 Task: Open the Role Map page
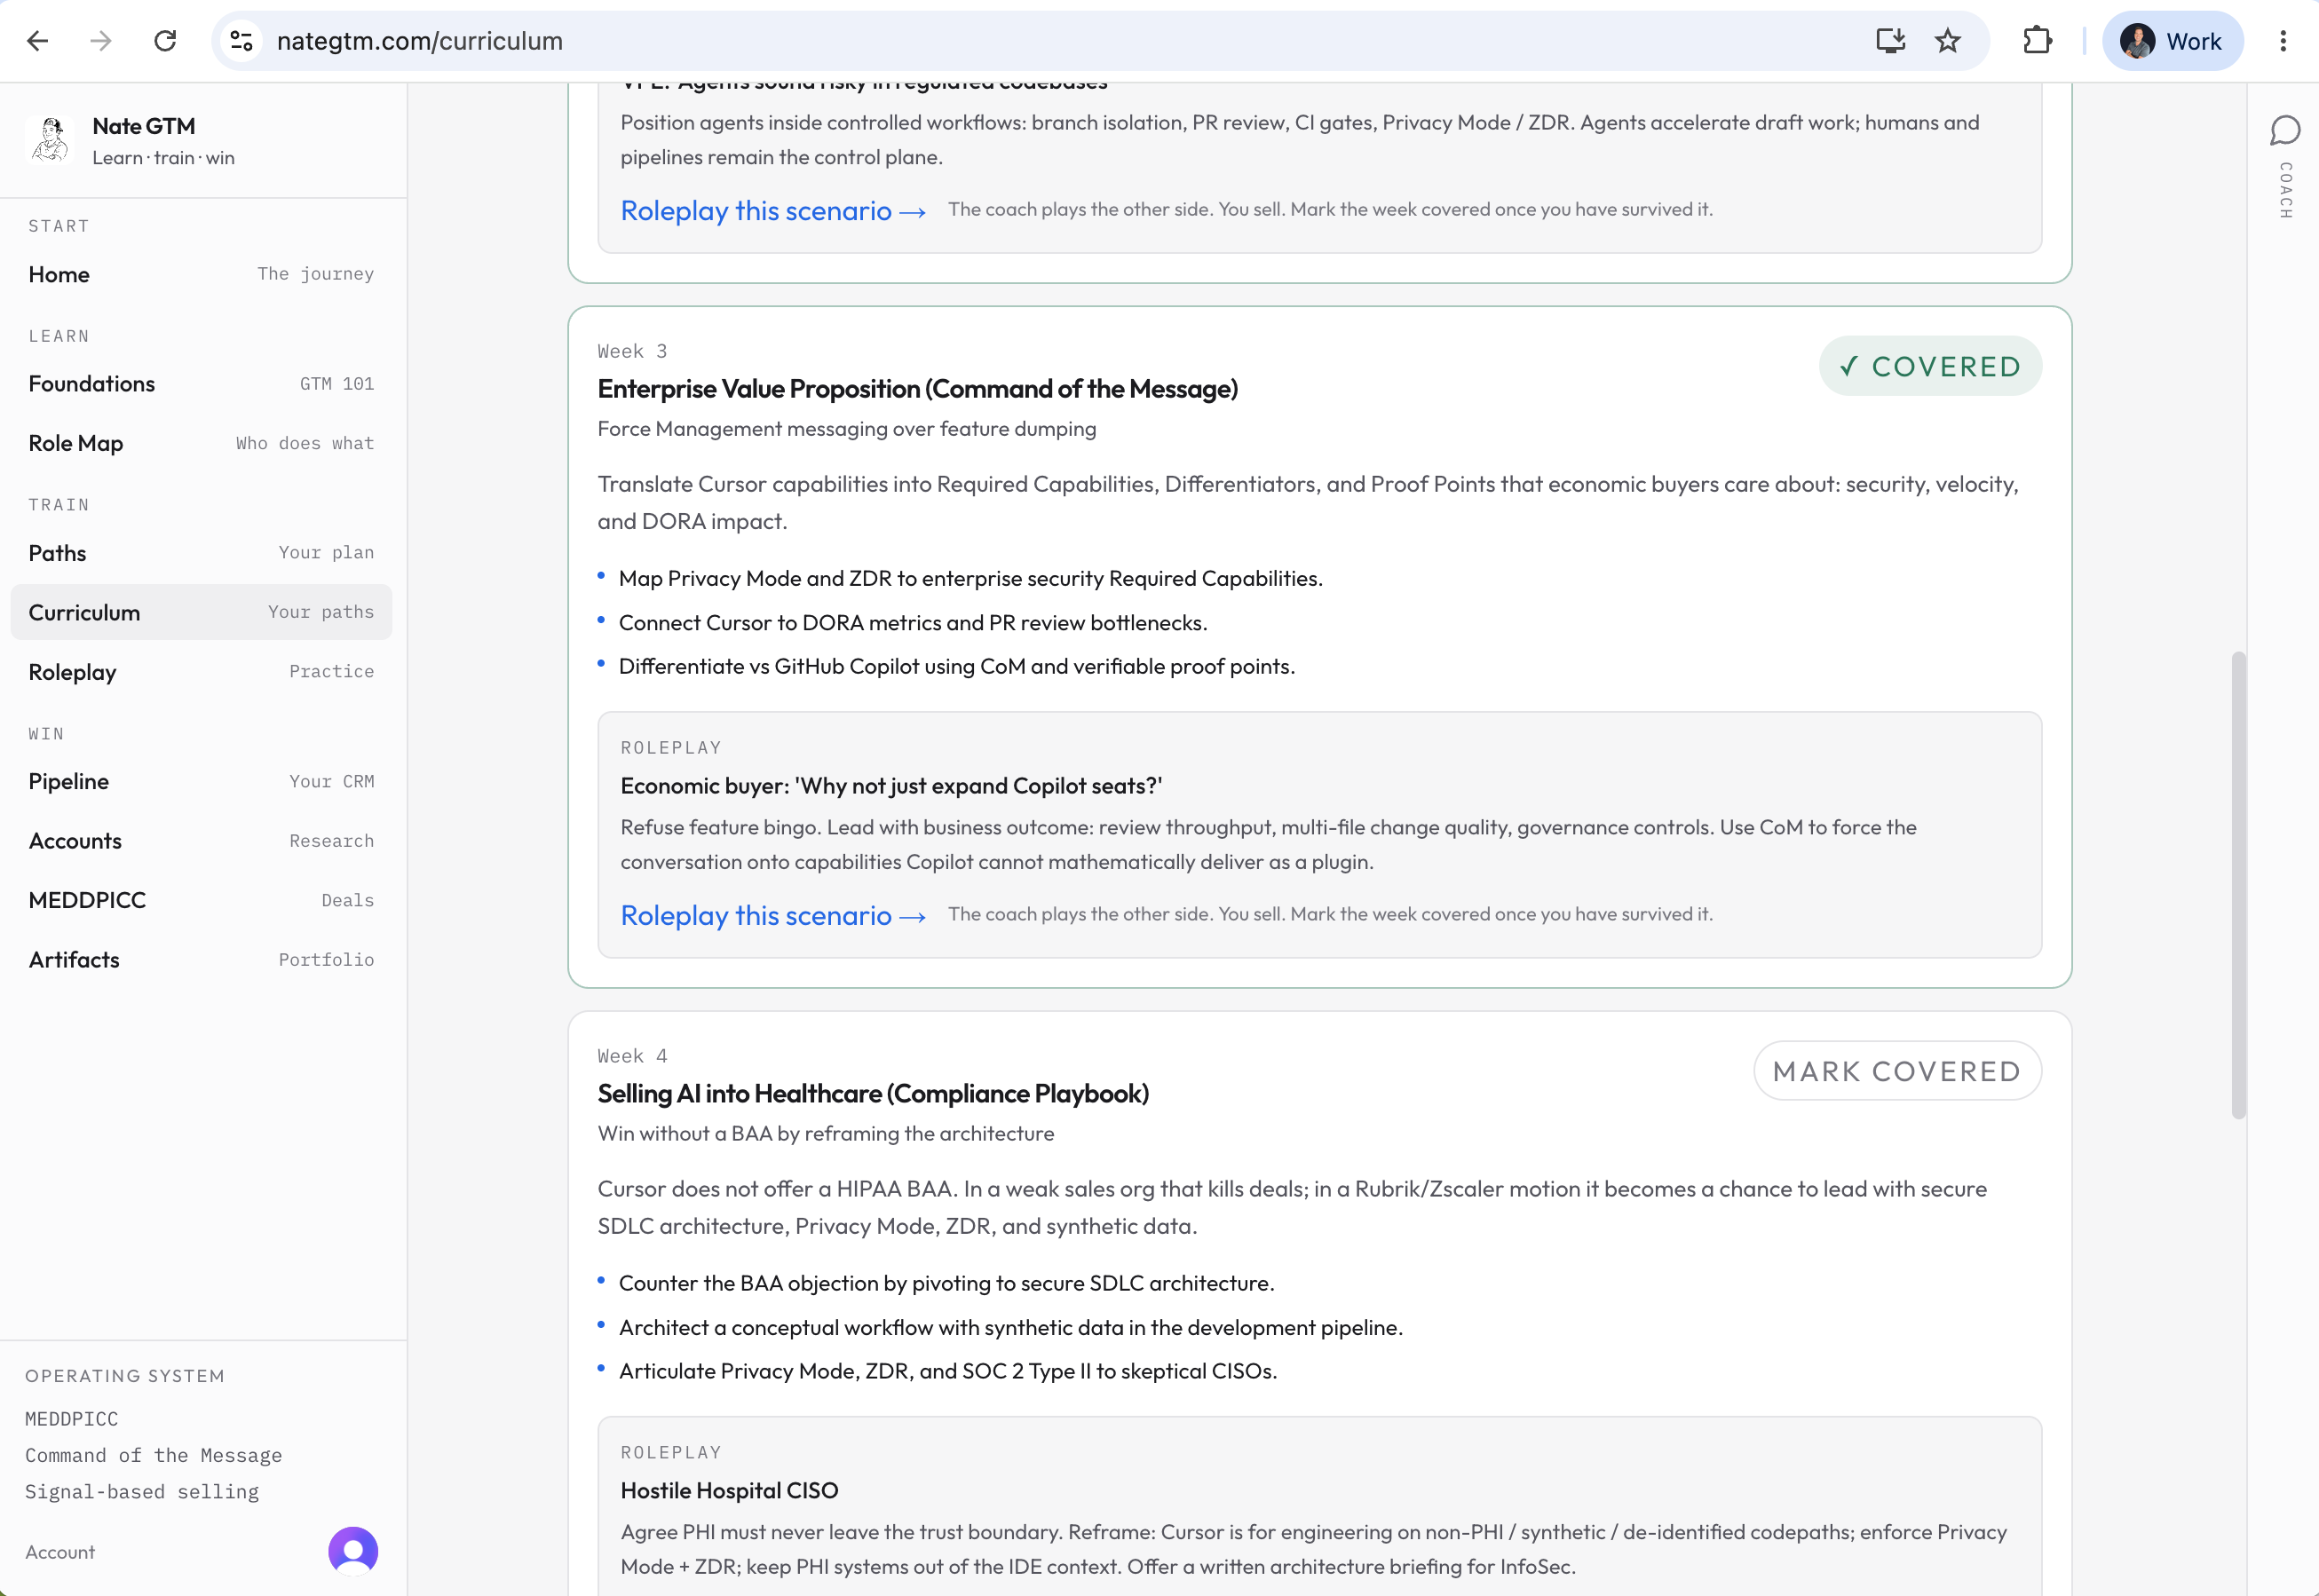[x=201, y=443]
